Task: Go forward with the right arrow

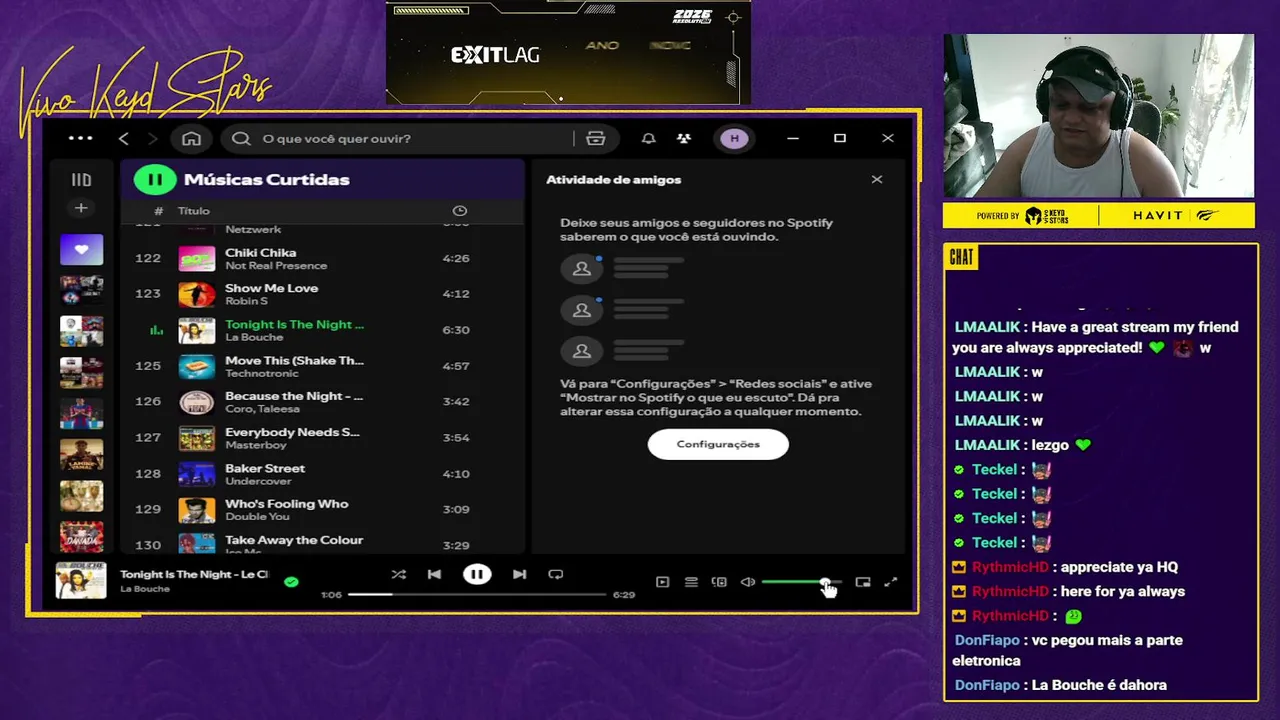Action: tap(153, 138)
